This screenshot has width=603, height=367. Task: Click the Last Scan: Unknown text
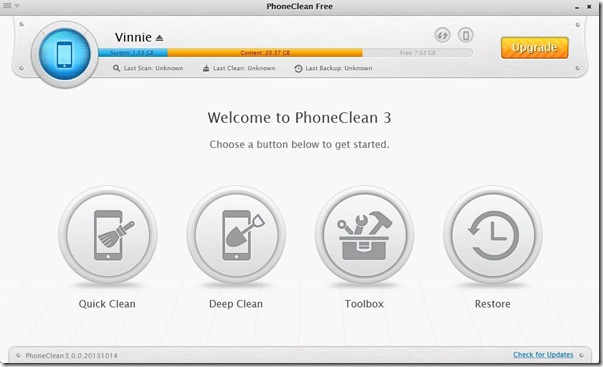153,68
